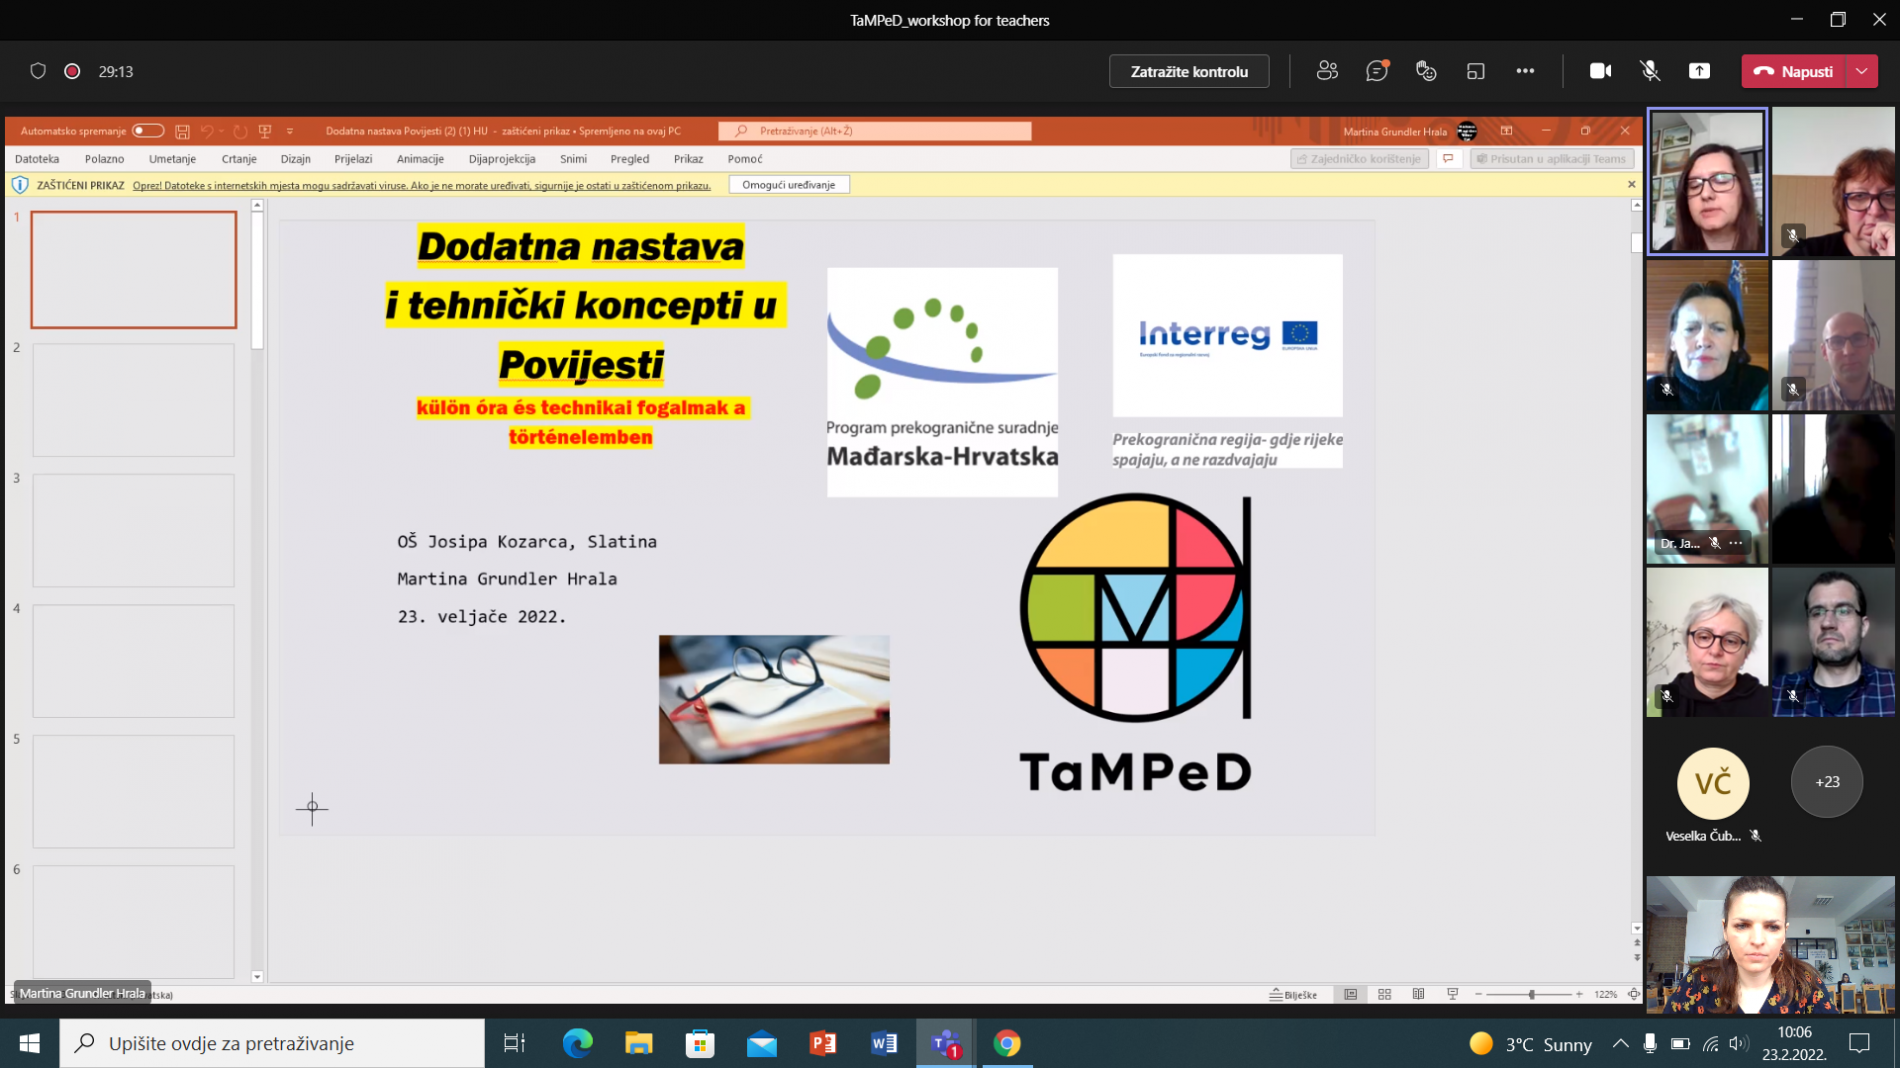Open File Explorer from taskbar
Screen dimensions: 1900x1068
[x=638, y=1043]
